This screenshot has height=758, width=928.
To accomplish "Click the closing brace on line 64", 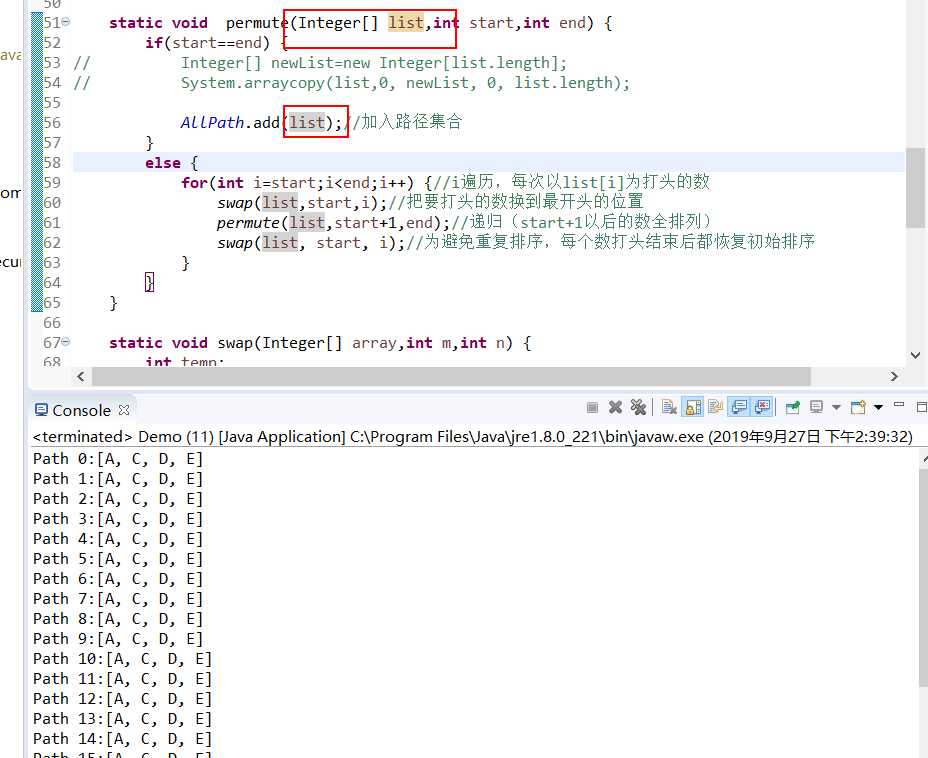I will (149, 282).
